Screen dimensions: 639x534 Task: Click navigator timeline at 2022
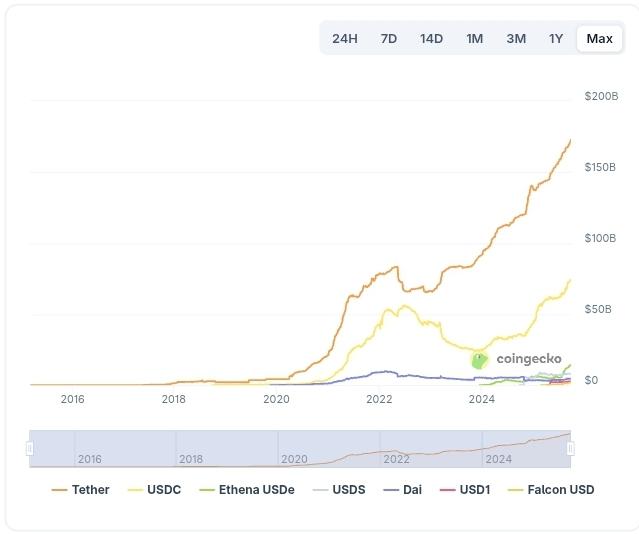click(397, 460)
